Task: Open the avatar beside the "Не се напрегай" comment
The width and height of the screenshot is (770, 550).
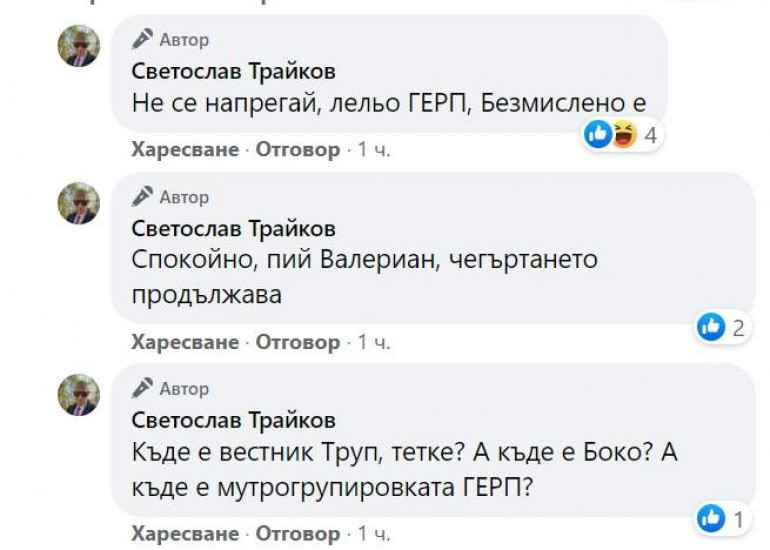Action: 78,46
